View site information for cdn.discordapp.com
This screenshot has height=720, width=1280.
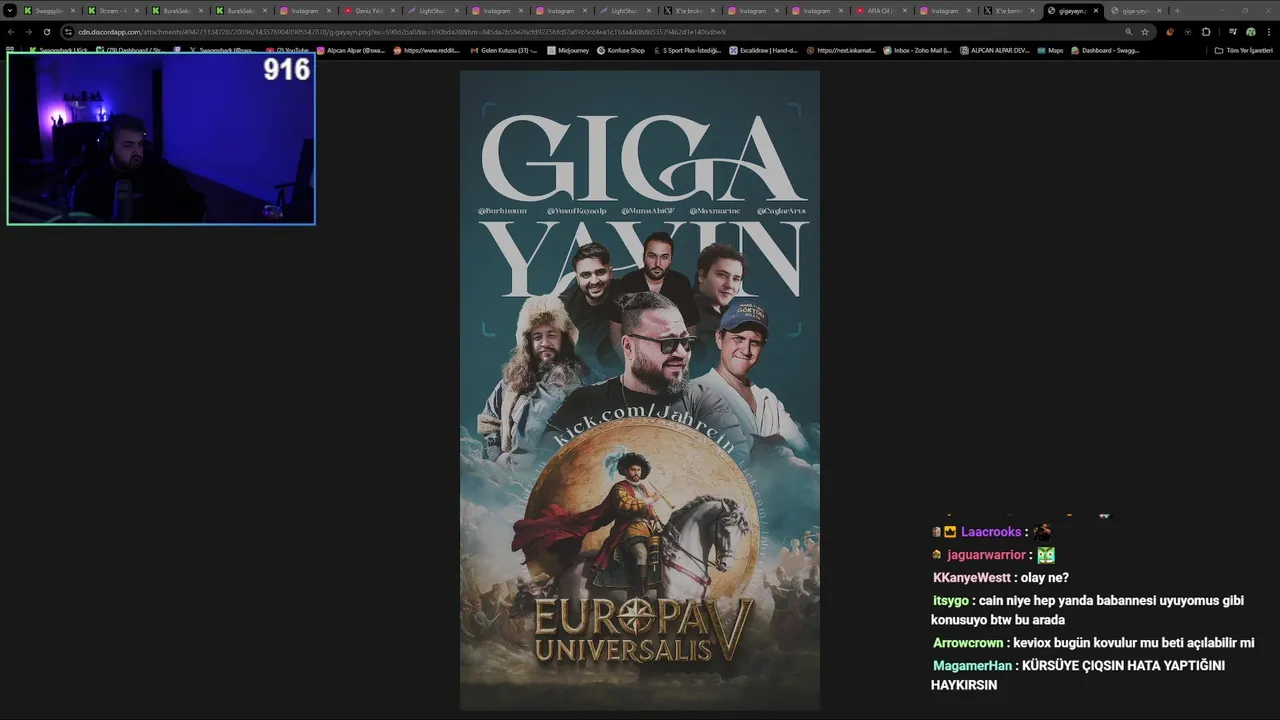pyautogui.click(x=68, y=32)
